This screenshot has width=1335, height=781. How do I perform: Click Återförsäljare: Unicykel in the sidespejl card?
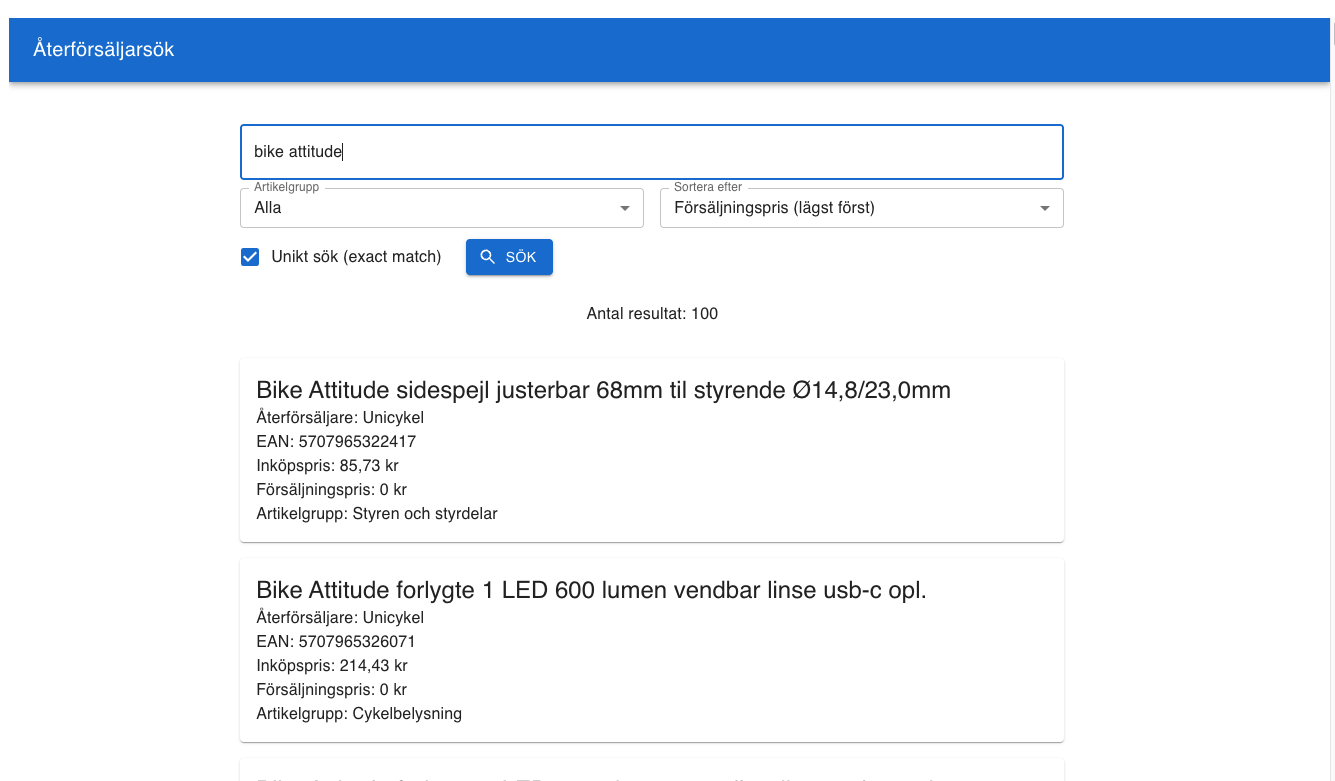(x=340, y=417)
